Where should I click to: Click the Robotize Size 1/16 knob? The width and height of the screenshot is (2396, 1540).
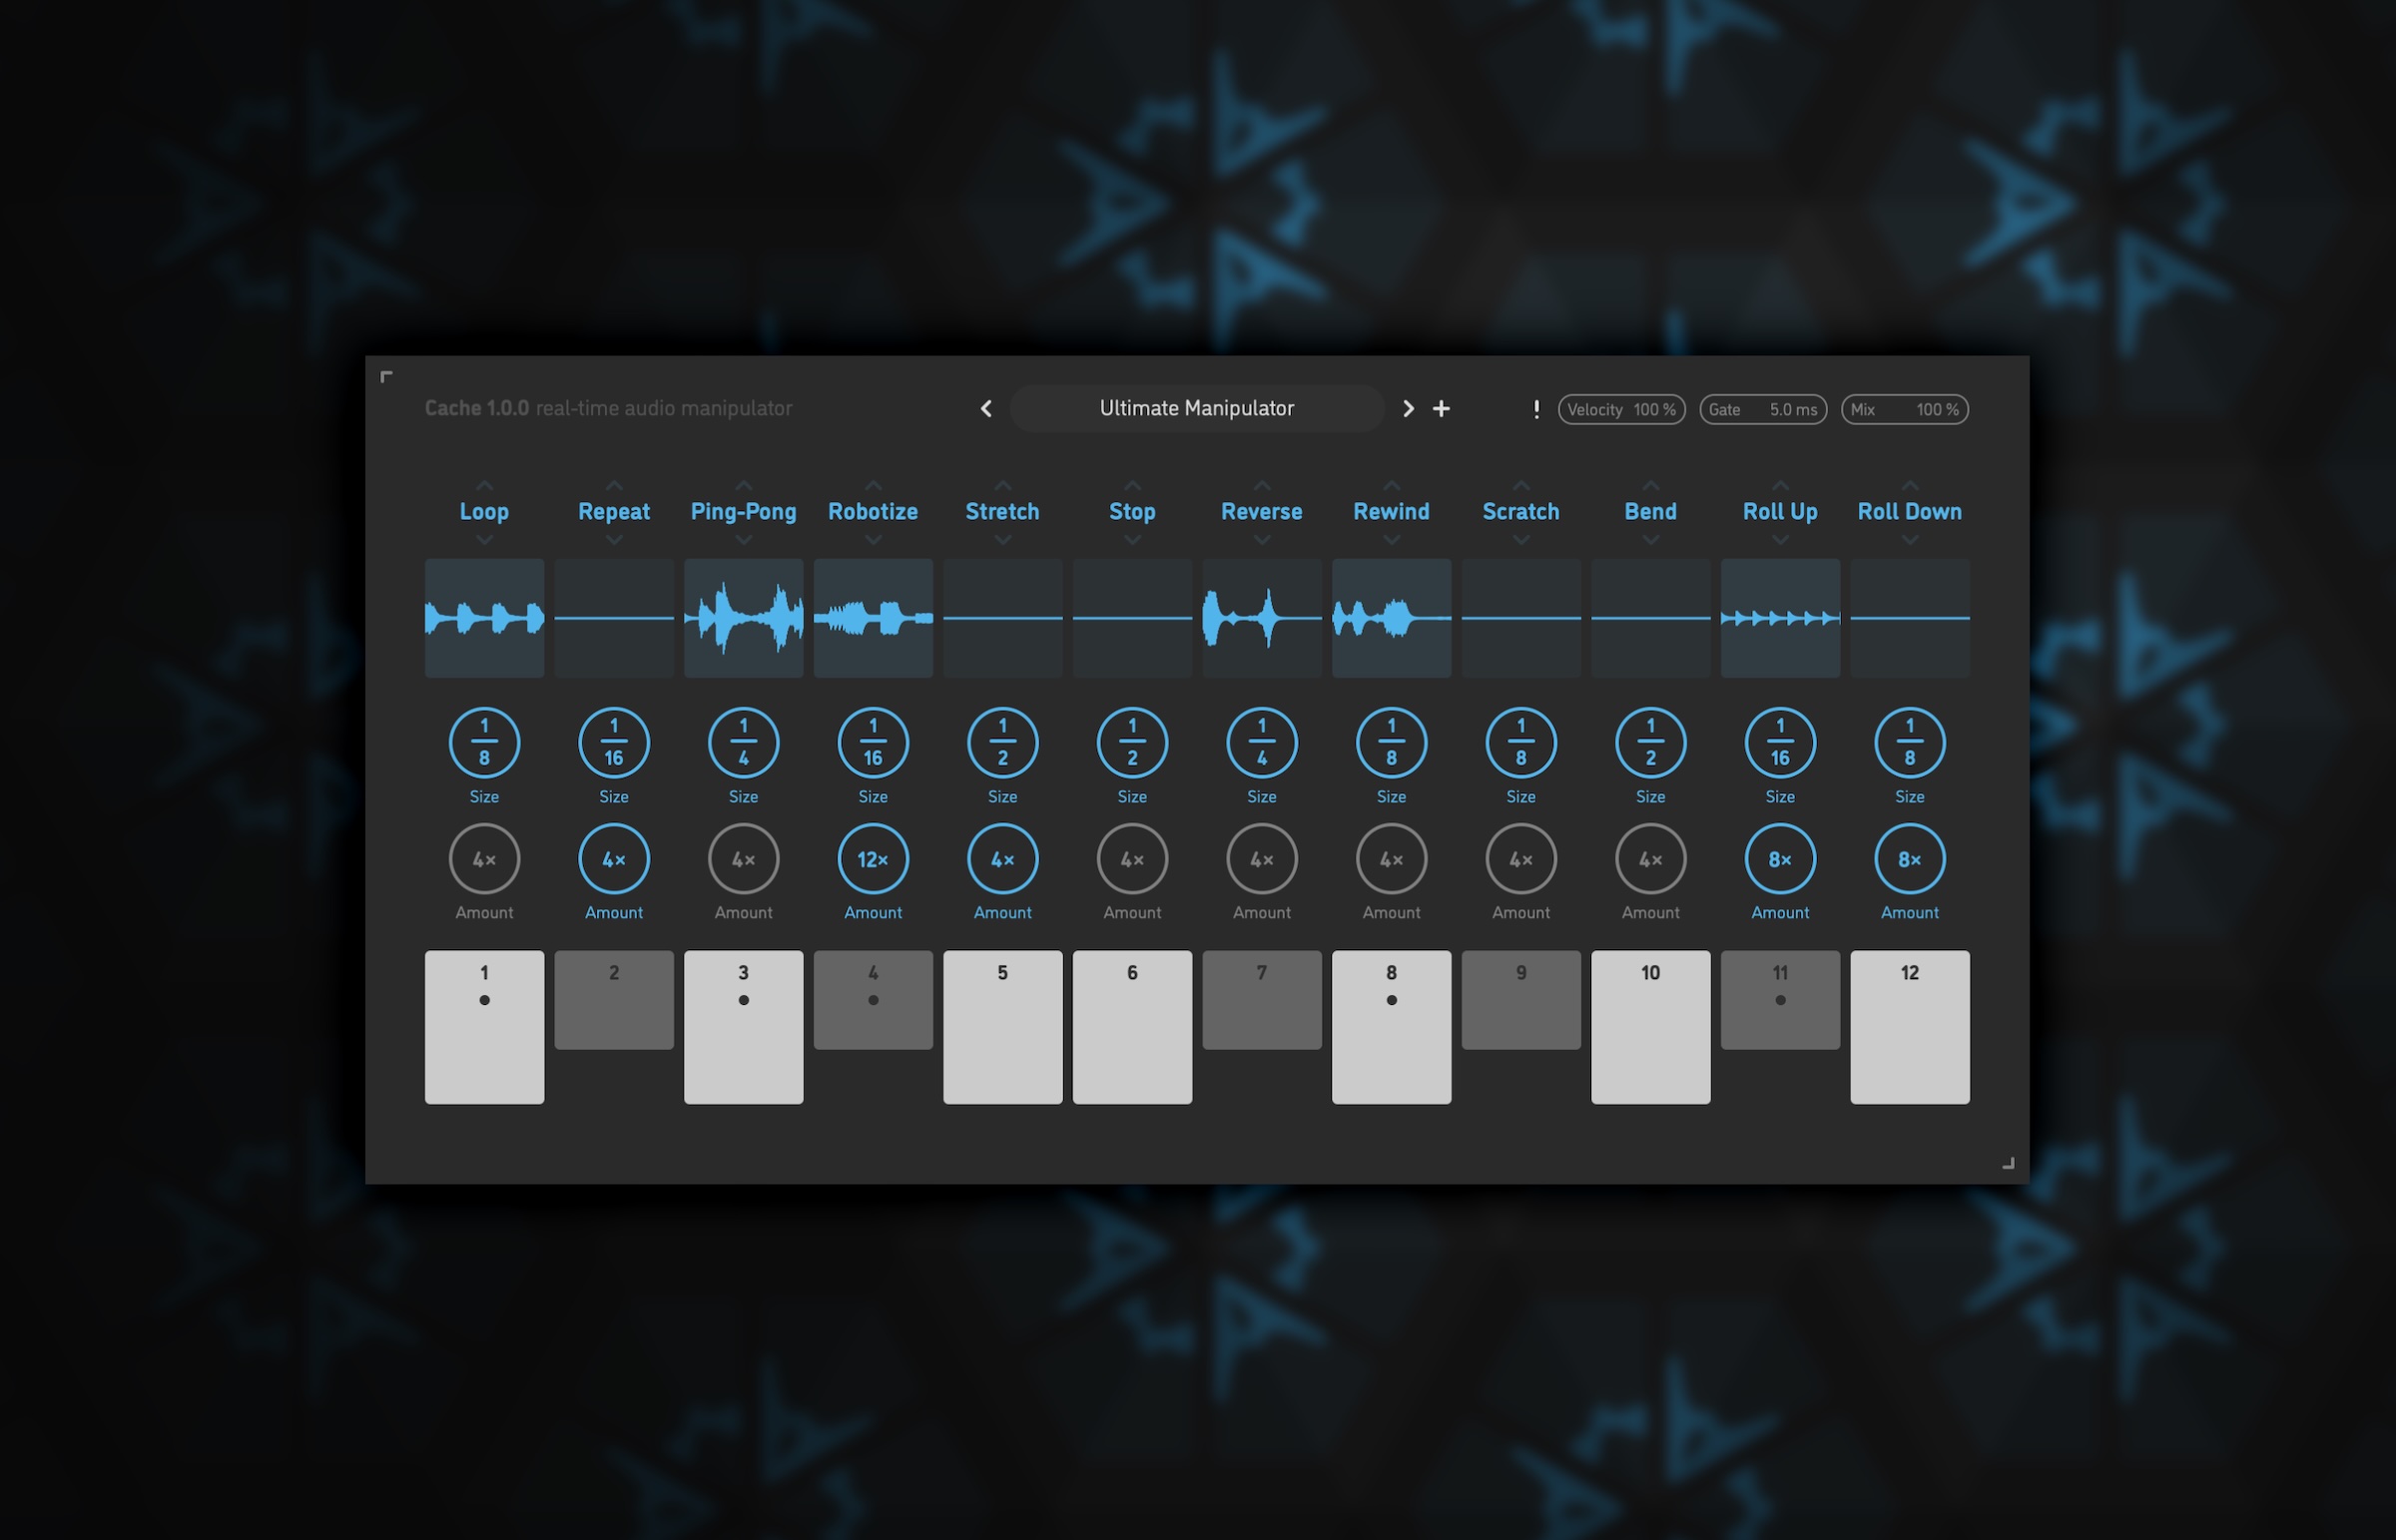pyautogui.click(x=872, y=743)
